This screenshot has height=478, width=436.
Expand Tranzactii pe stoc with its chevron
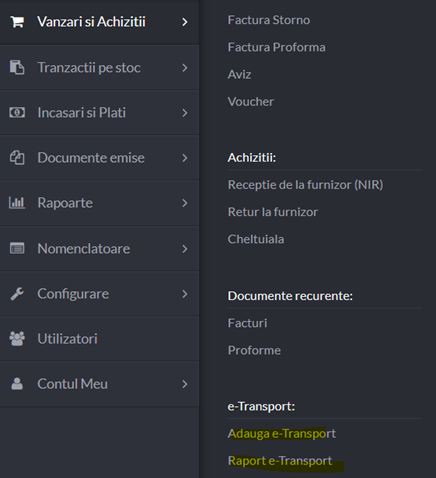(x=185, y=68)
